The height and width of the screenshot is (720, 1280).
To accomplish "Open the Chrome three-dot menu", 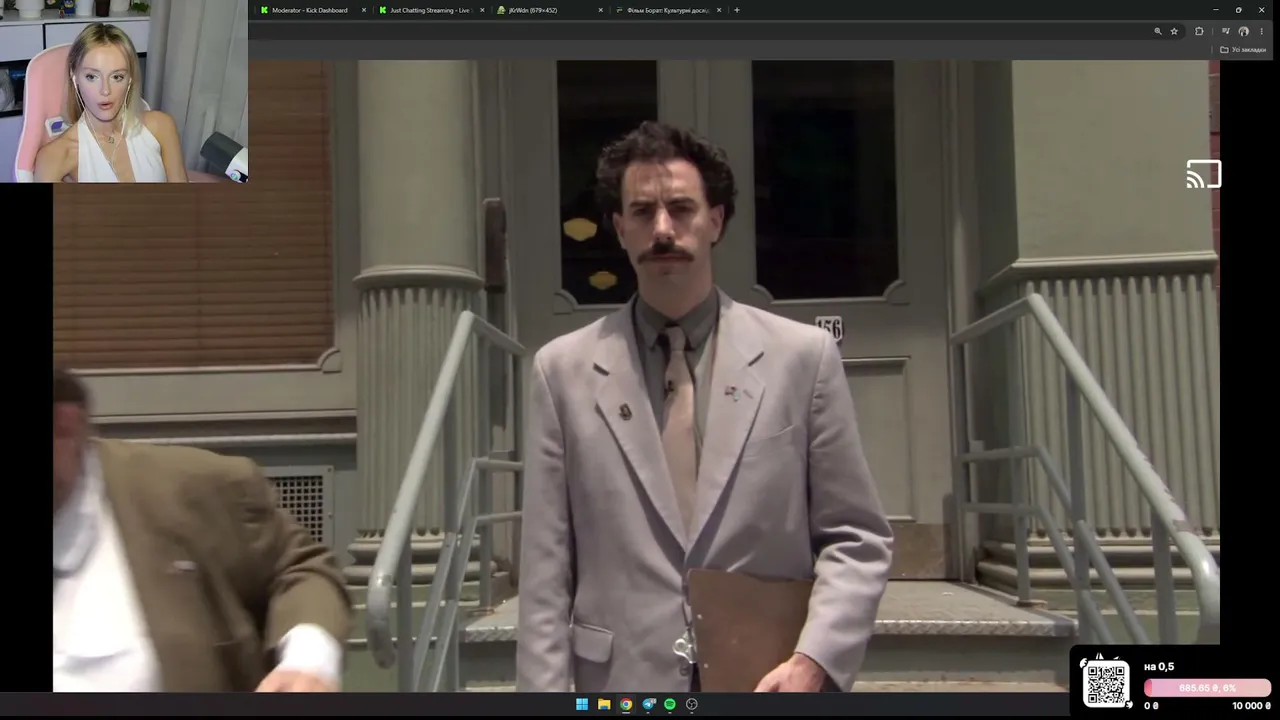I will pyautogui.click(x=1261, y=31).
